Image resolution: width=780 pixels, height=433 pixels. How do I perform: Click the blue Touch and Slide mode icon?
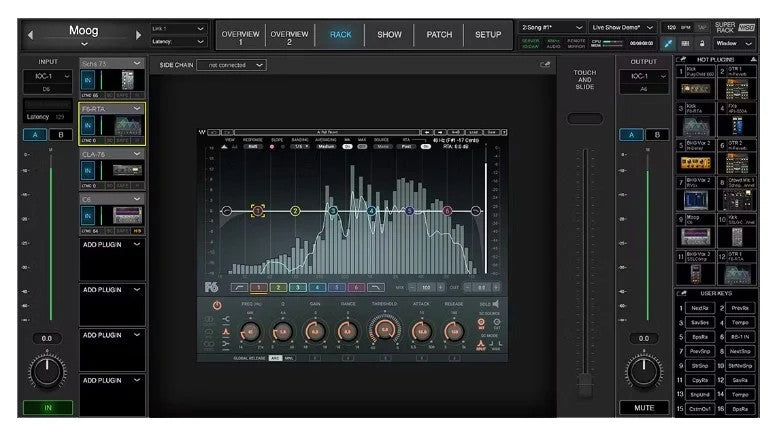click(668, 43)
